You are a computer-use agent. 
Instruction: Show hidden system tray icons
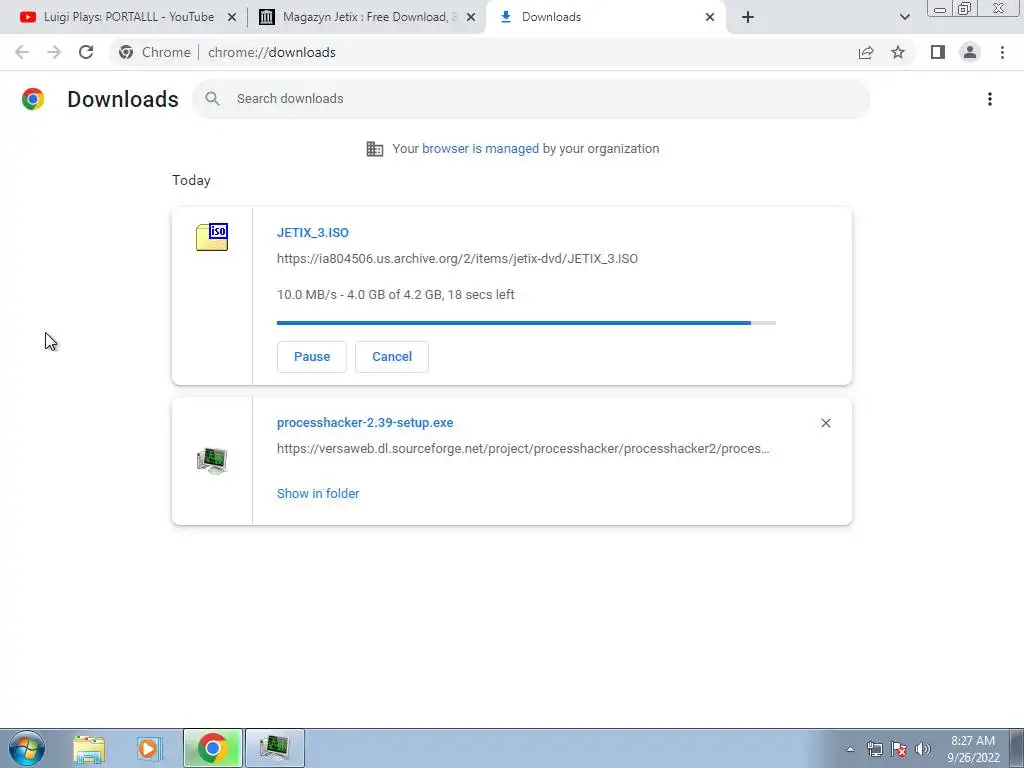(850, 749)
